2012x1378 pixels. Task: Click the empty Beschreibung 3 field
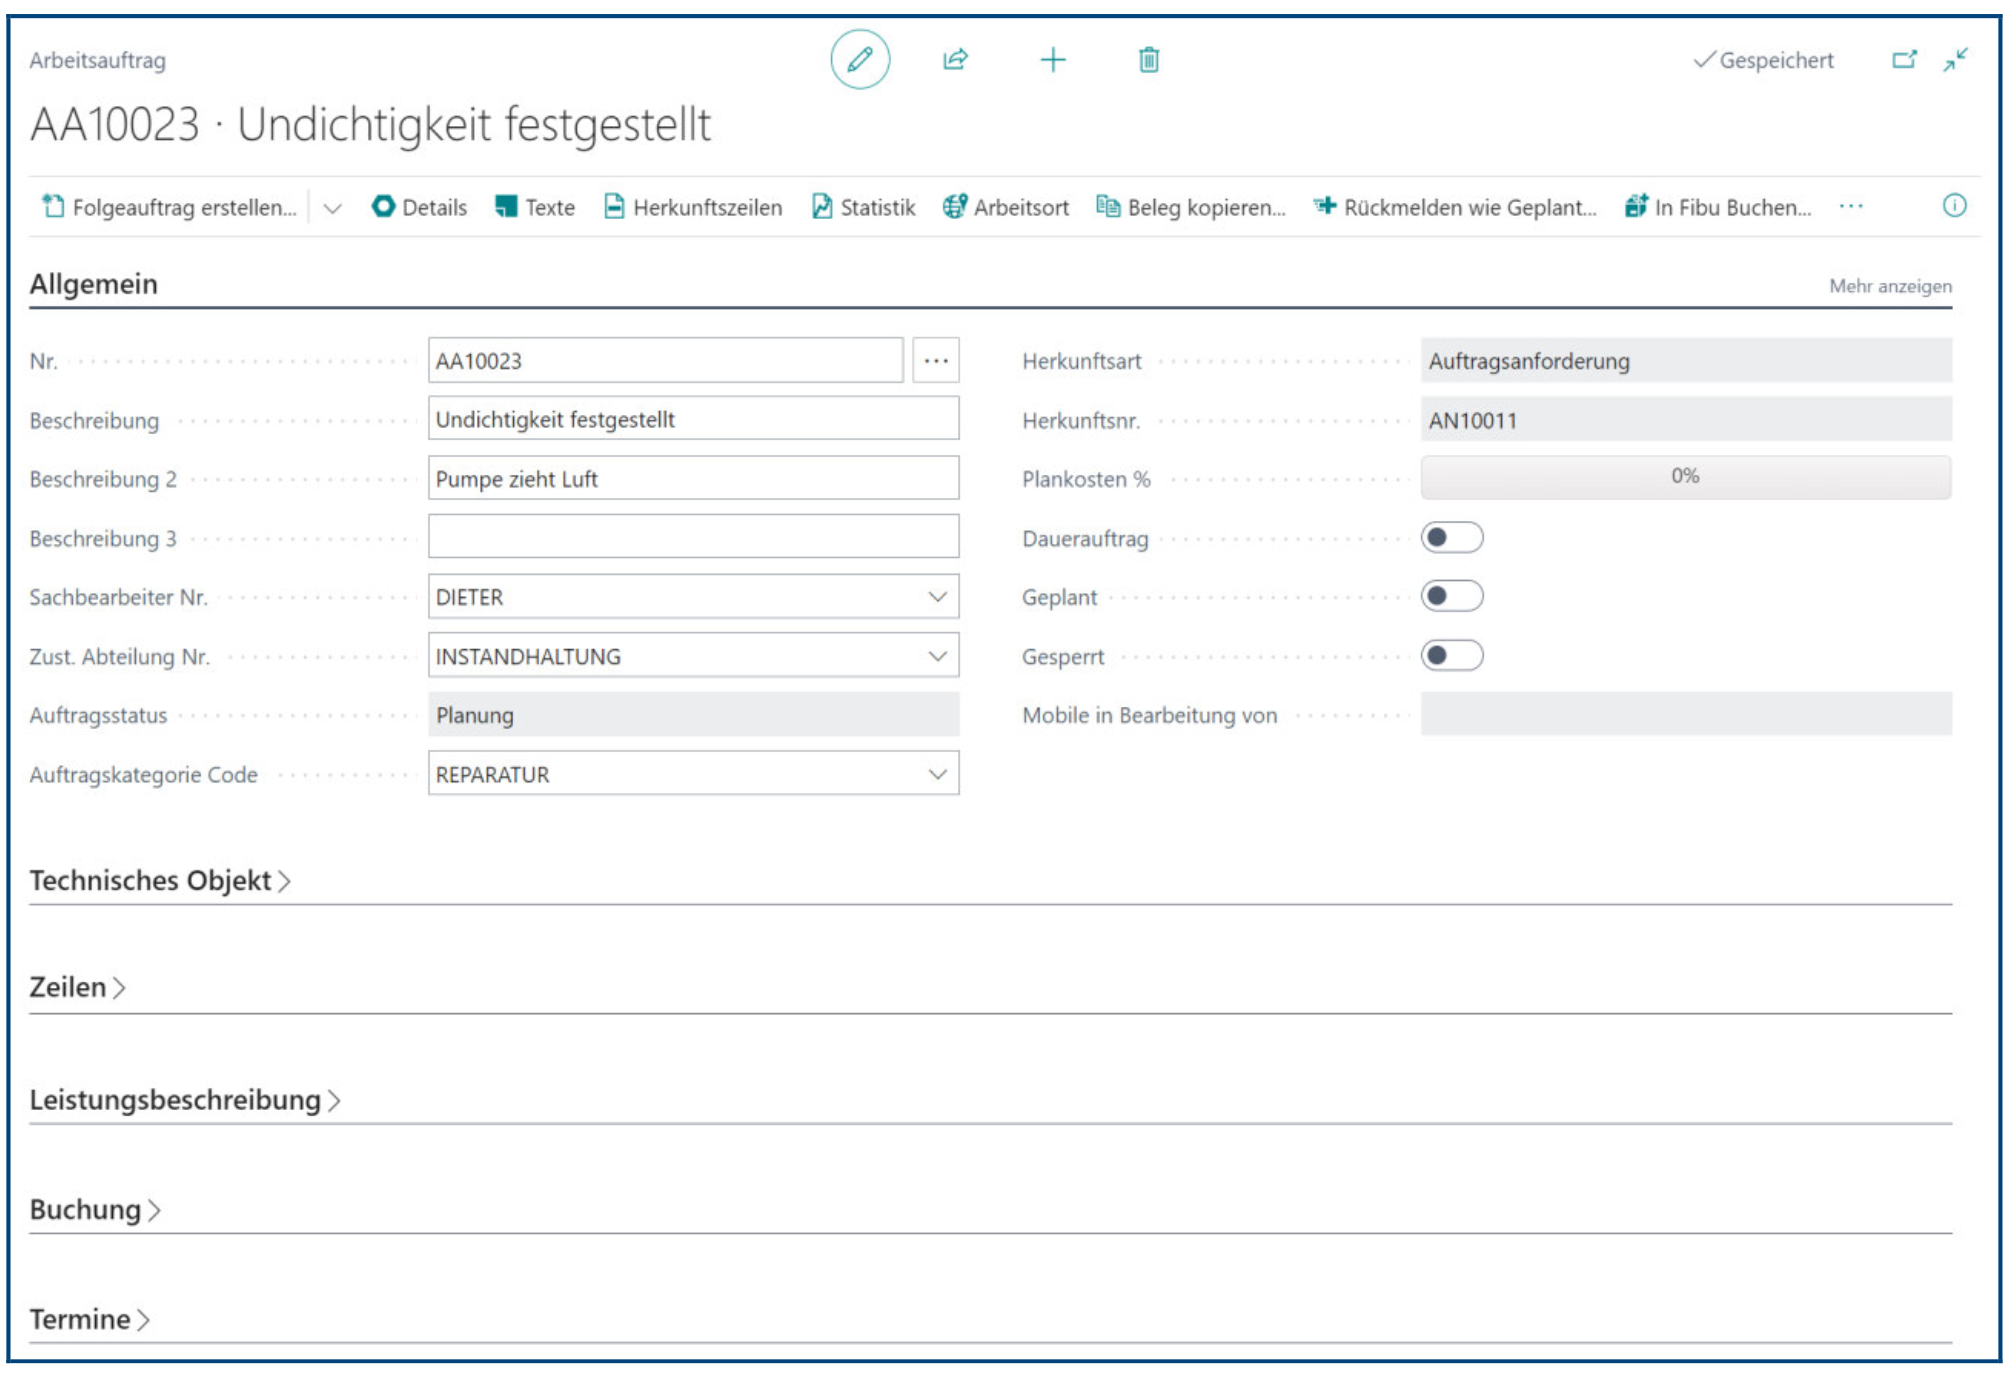coord(693,537)
